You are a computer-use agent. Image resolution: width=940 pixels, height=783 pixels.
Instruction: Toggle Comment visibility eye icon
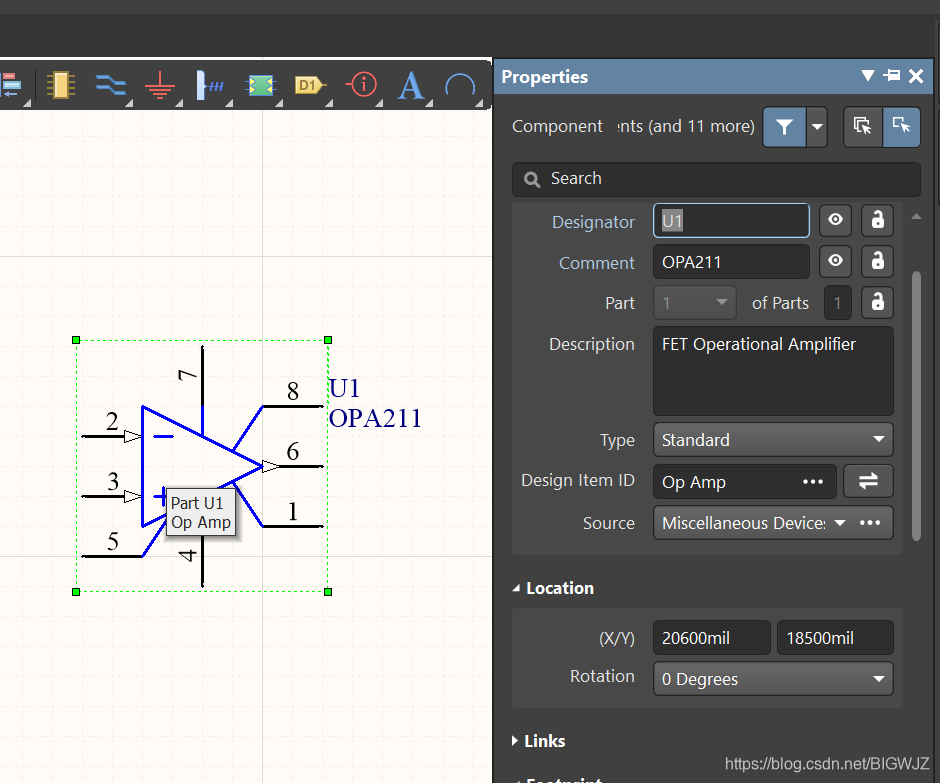pos(835,262)
